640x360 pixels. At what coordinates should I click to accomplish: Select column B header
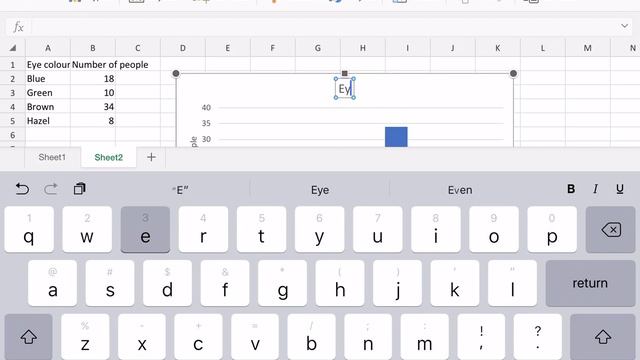[93, 48]
